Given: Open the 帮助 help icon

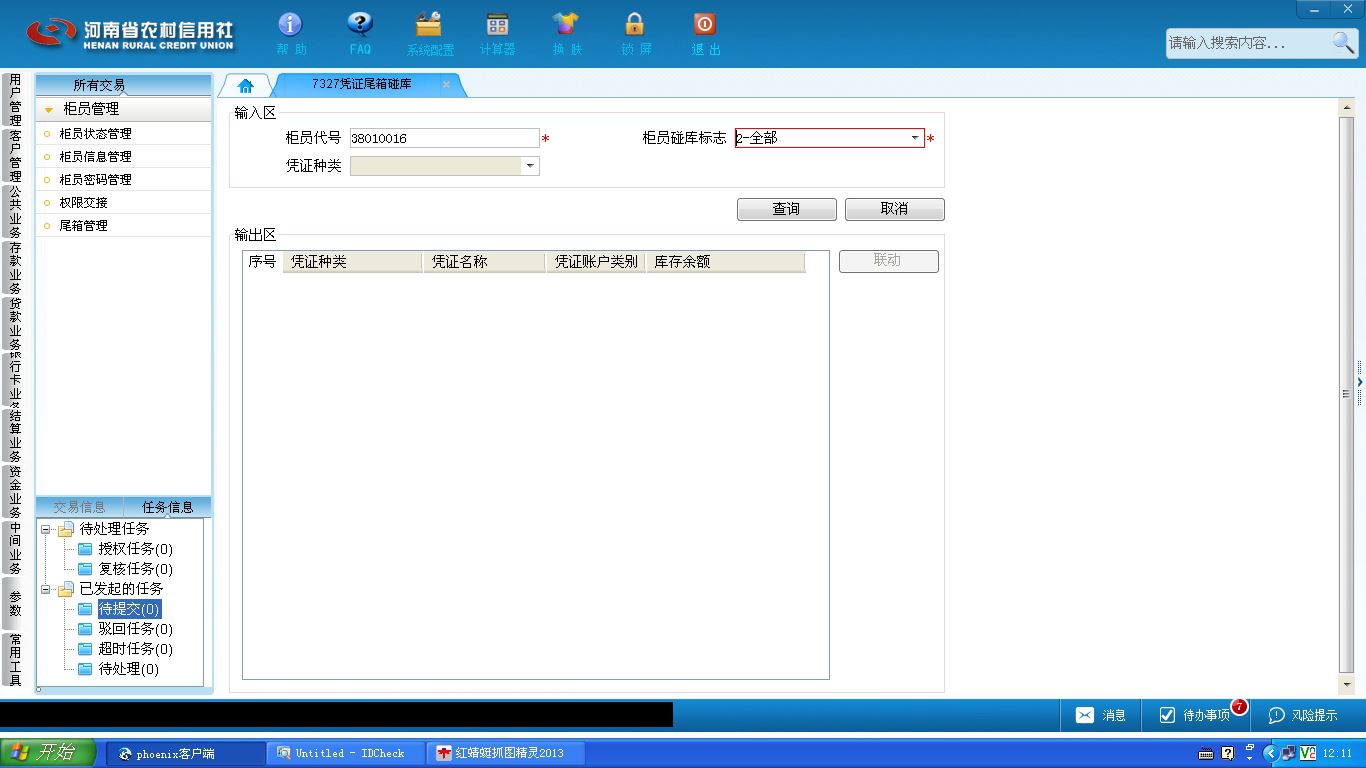Looking at the screenshot, I should pos(290,24).
